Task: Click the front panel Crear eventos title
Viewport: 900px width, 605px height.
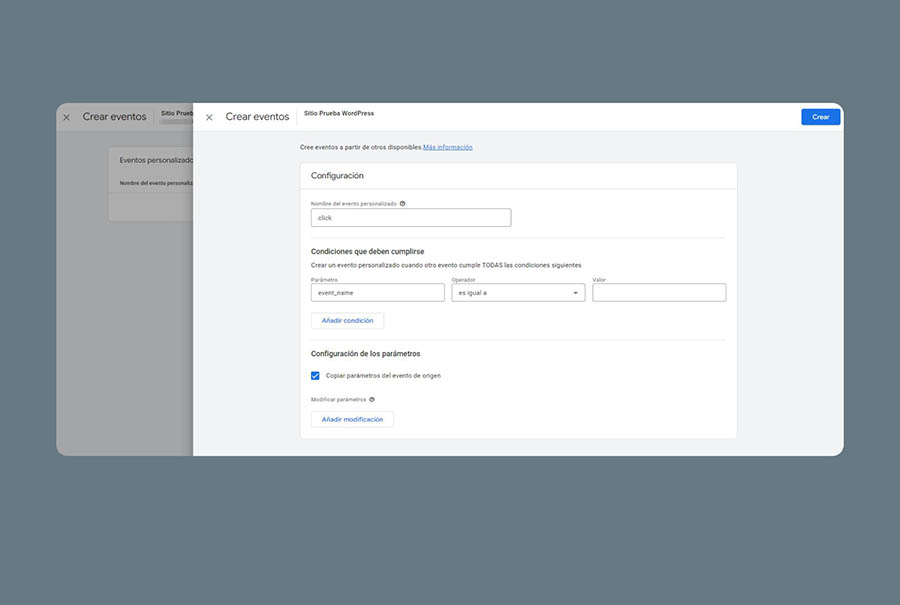Action: tap(257, 117)
